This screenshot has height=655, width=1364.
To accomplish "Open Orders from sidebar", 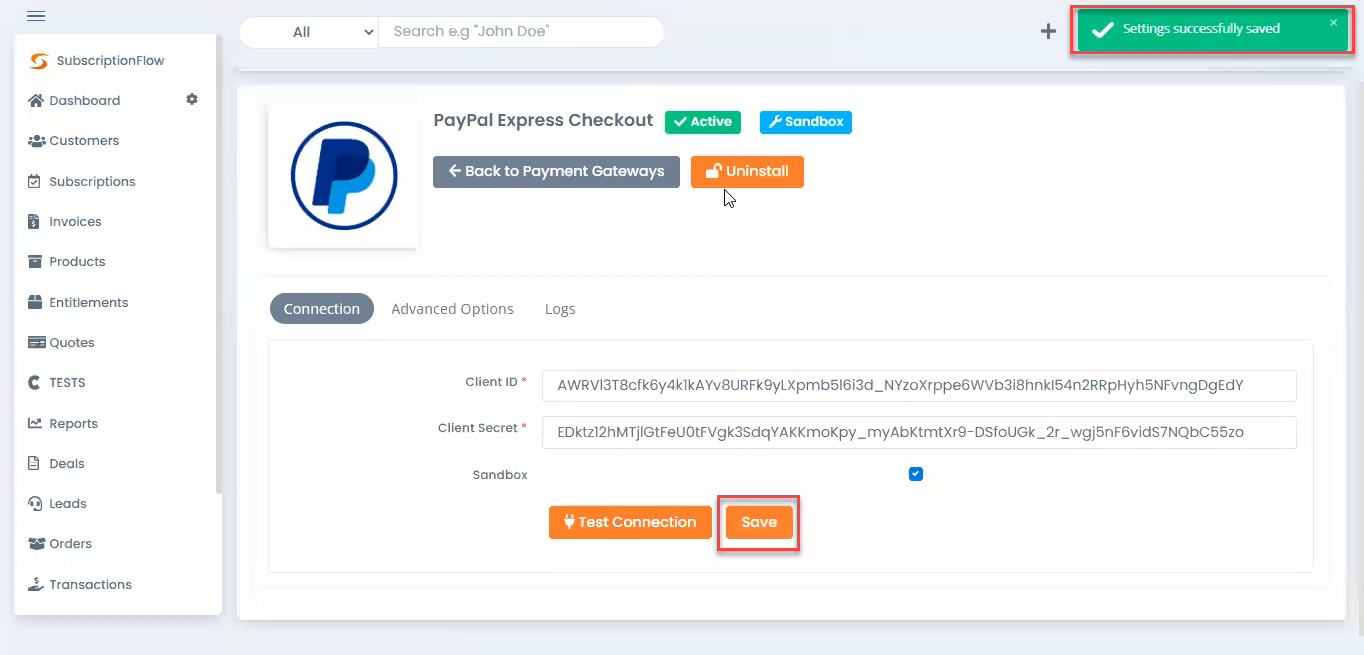I will coord(71,543).
